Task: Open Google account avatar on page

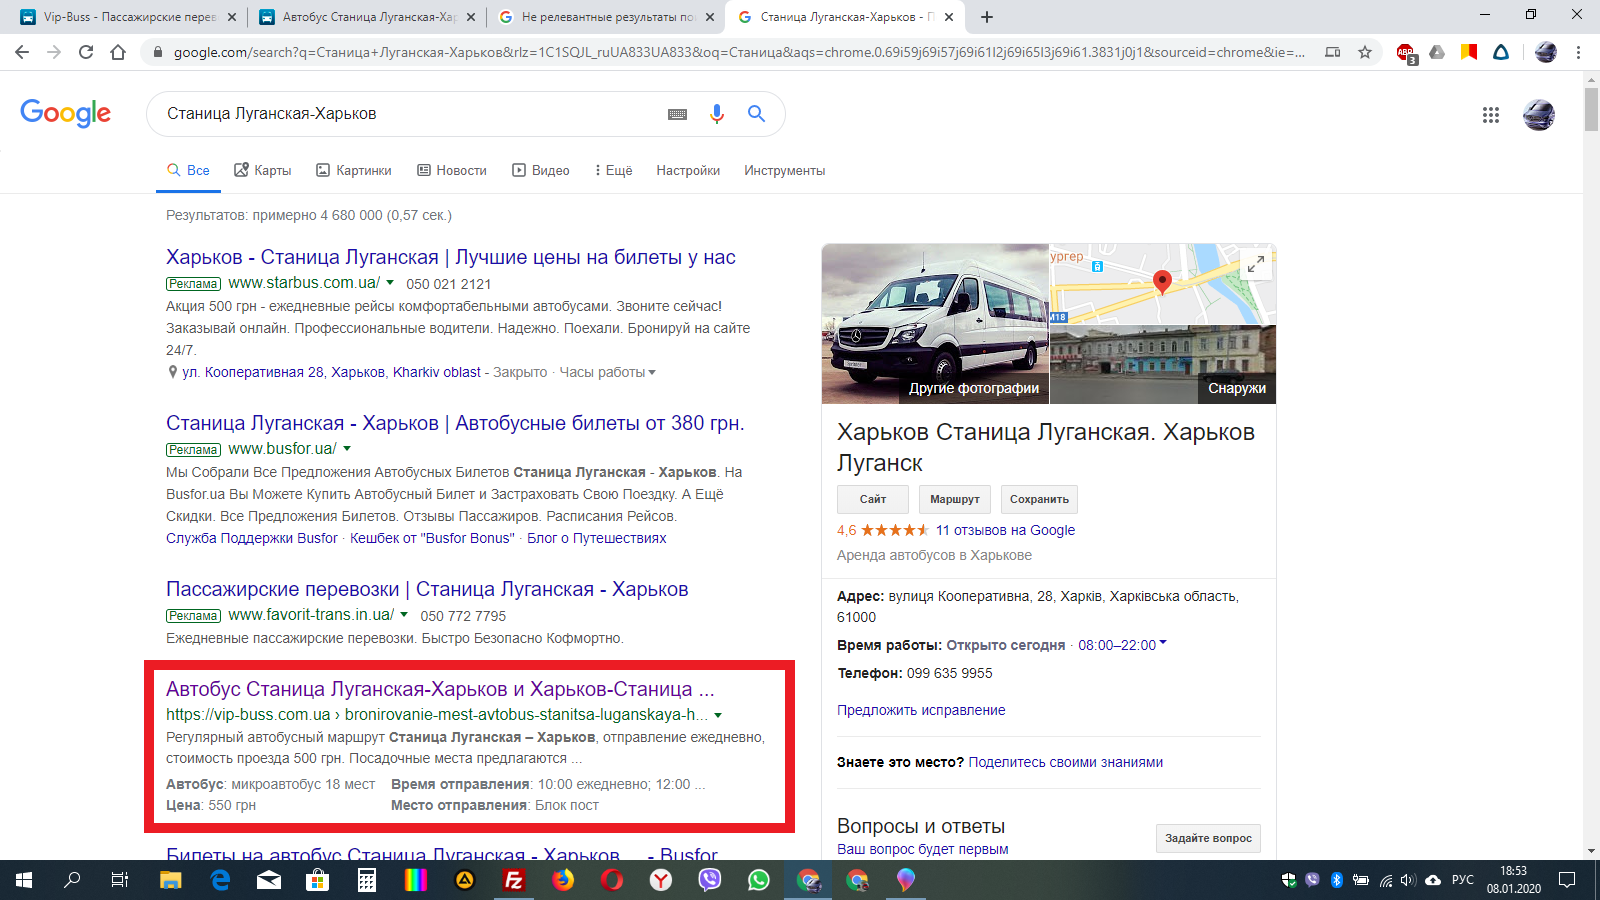Action: 1539,115
